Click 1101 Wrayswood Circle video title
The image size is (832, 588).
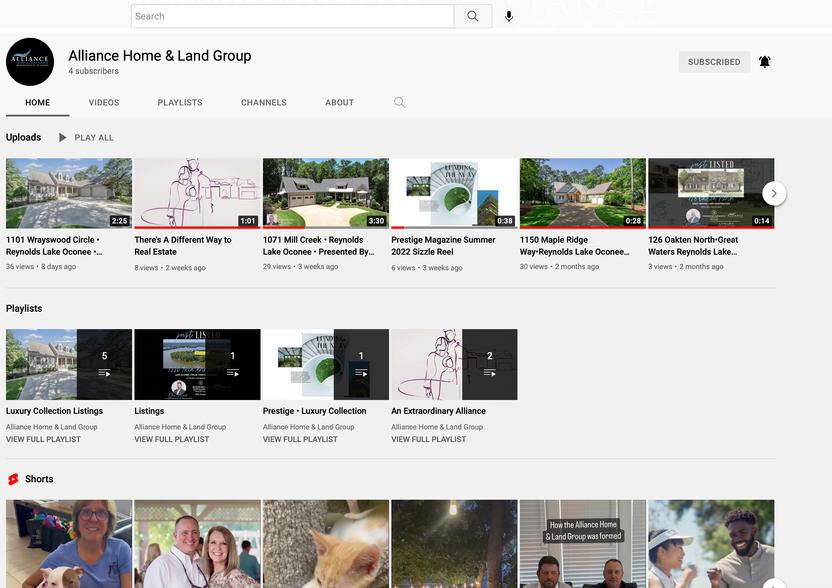pos(54,246)
